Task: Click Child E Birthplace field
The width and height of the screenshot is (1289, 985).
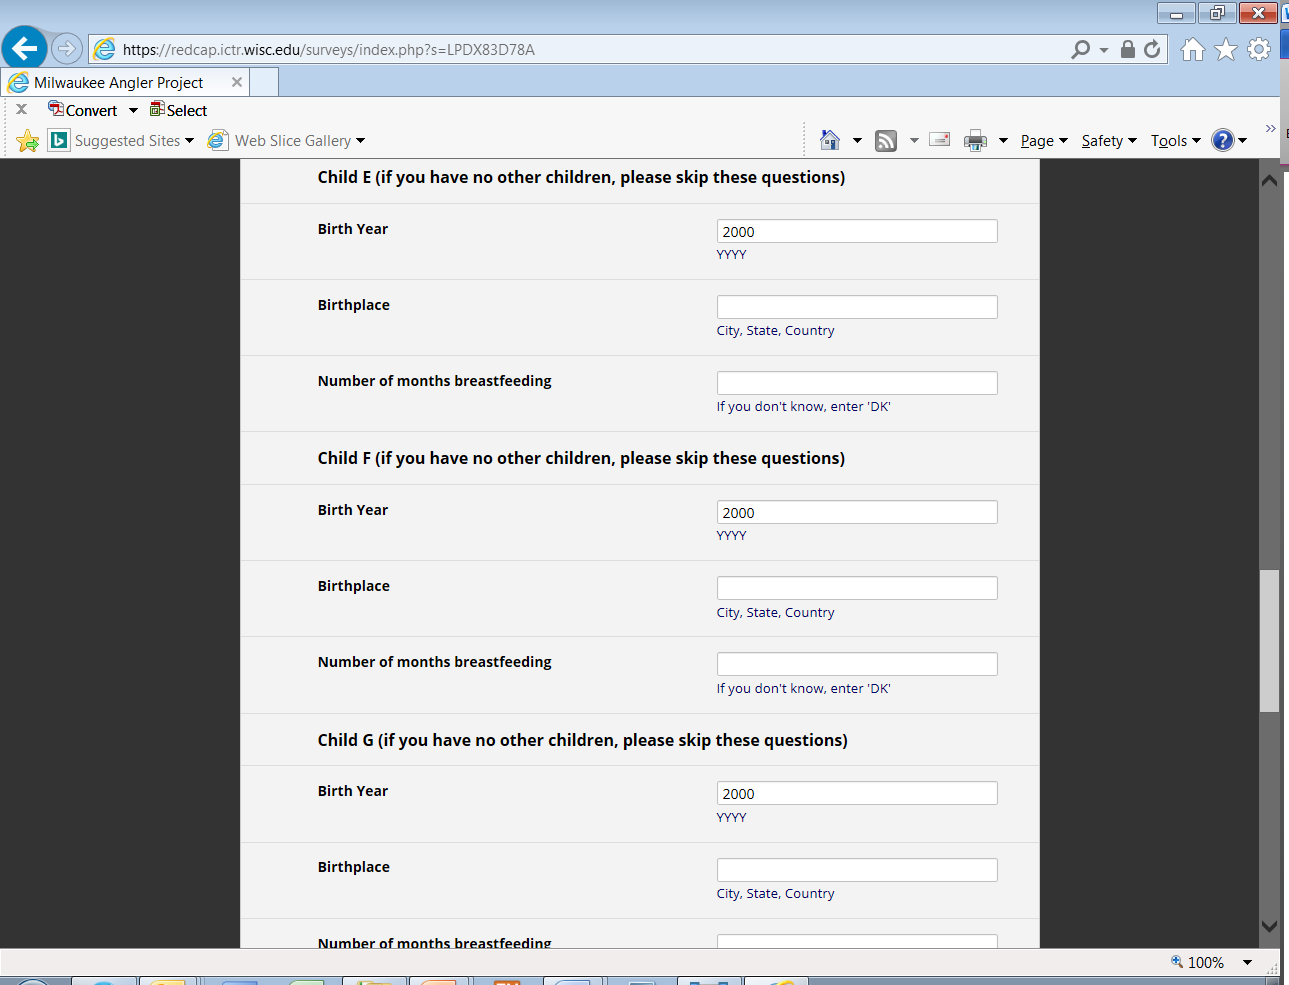Action: tap(857, 307)
